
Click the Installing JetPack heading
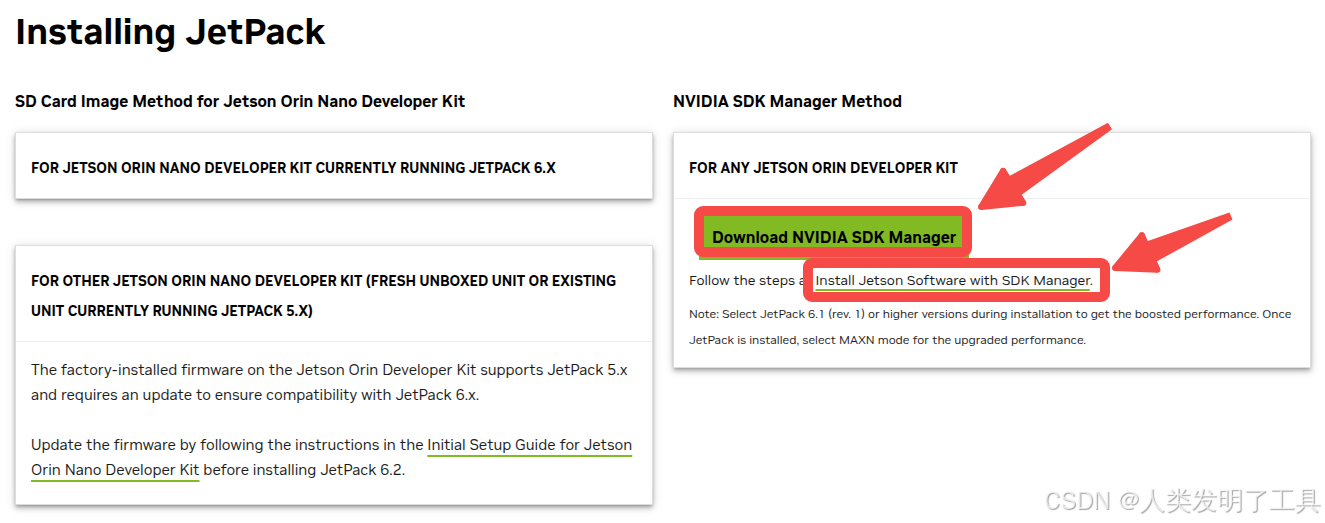(170, 32)
